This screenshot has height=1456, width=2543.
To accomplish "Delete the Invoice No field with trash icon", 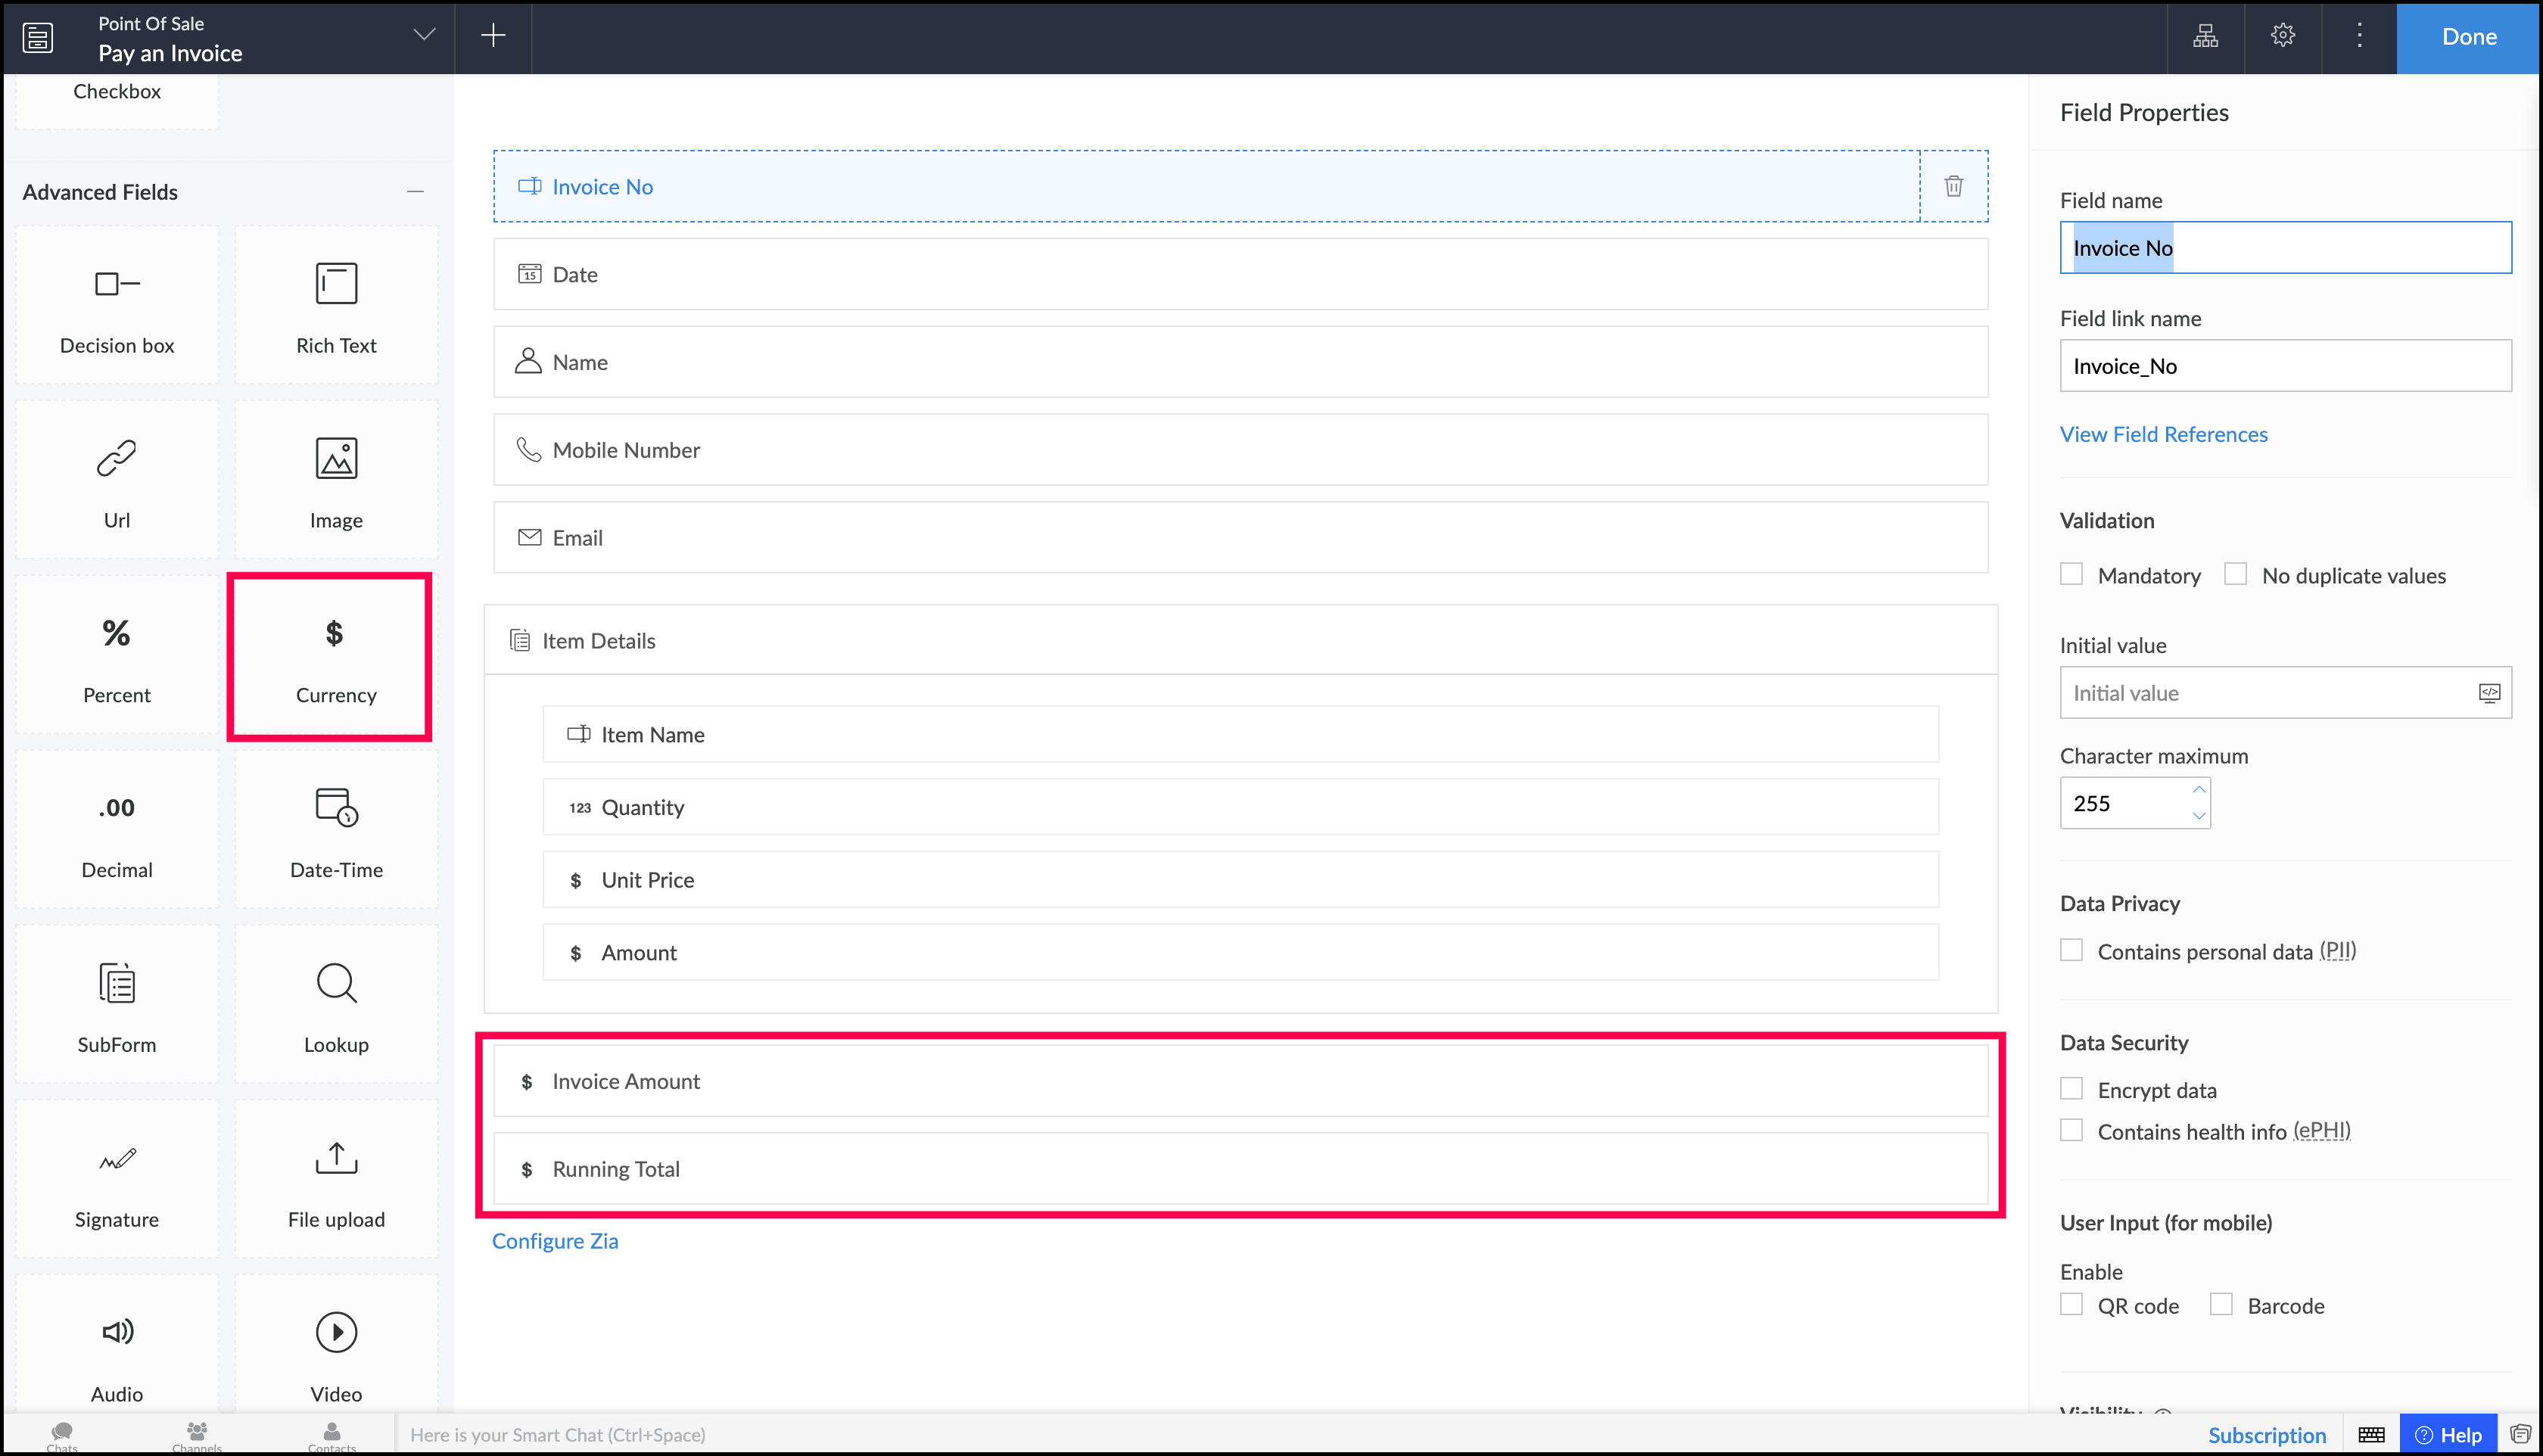I will coord(1953,186).
